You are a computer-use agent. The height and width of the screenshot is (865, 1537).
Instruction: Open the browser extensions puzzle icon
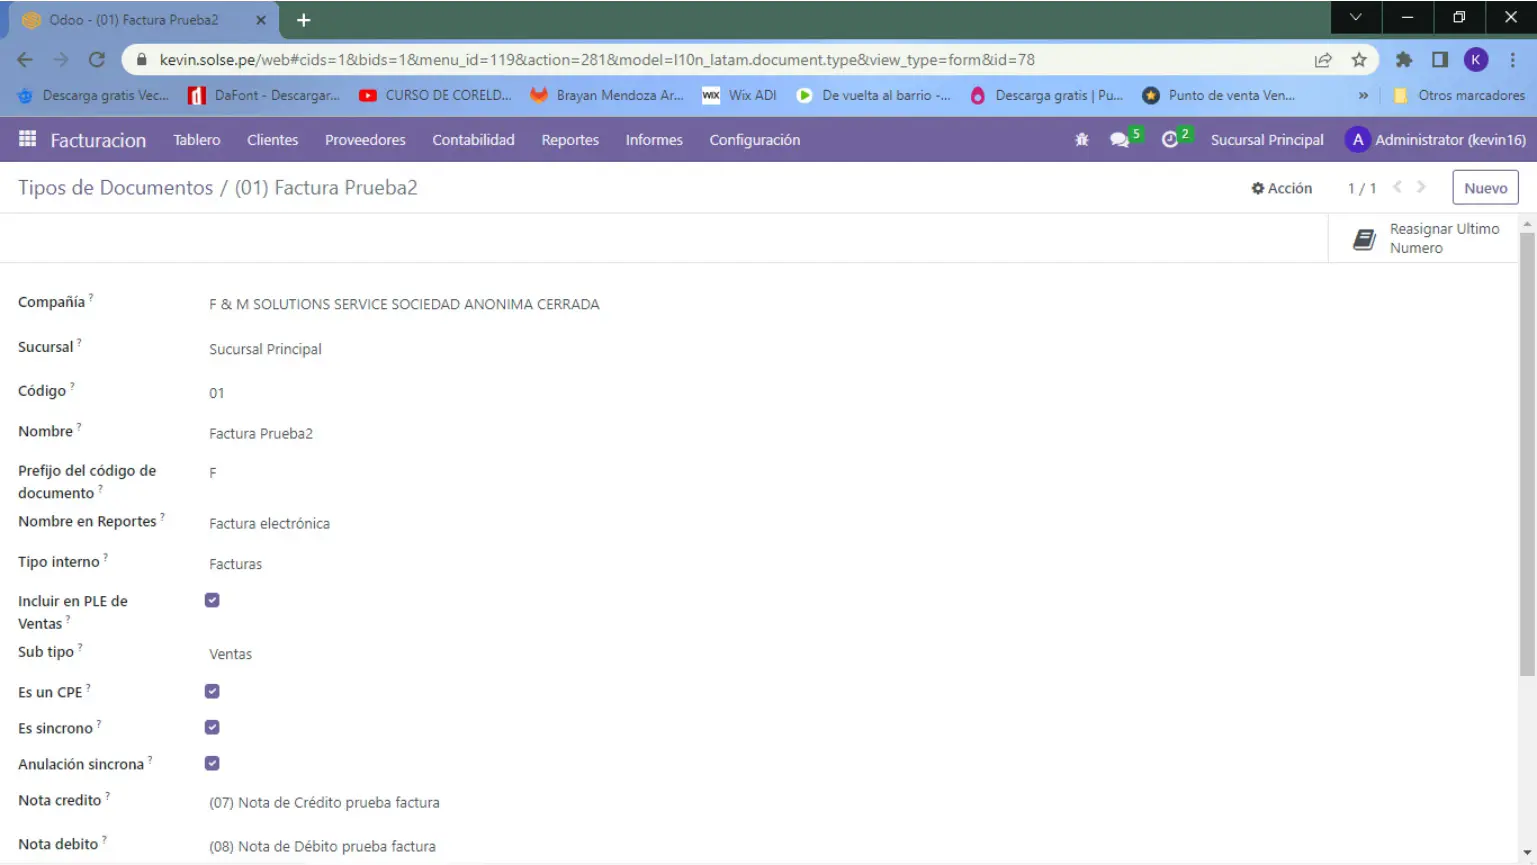tap(1404, 60)
